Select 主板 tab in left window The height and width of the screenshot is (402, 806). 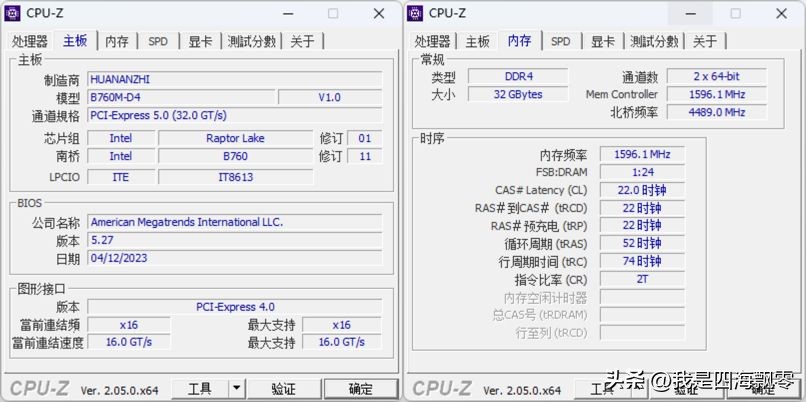point(75,41)
